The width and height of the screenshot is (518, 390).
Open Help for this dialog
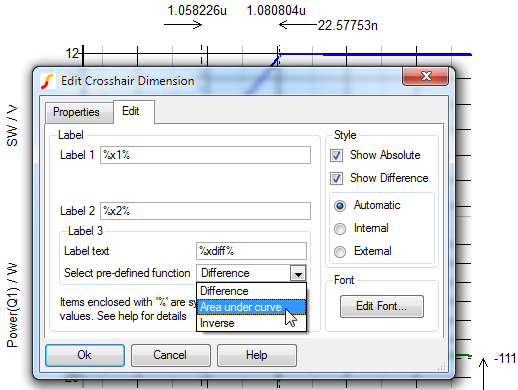click(x=257, y=355)
